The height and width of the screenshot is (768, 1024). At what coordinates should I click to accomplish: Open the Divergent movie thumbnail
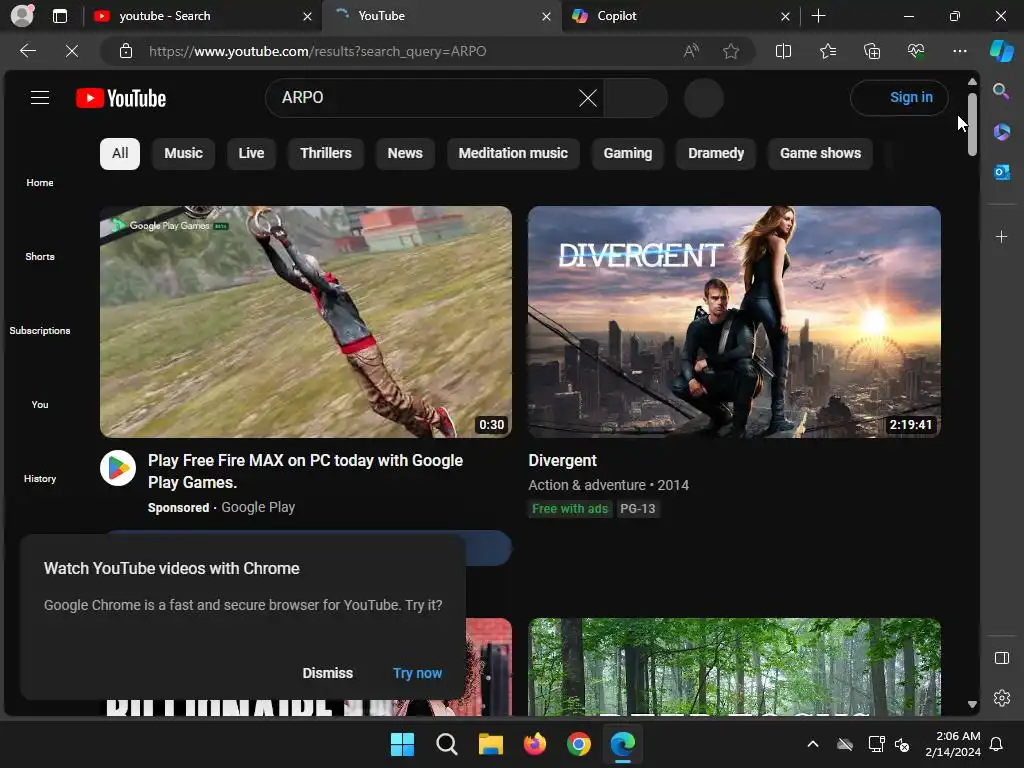tap(734, 322)
